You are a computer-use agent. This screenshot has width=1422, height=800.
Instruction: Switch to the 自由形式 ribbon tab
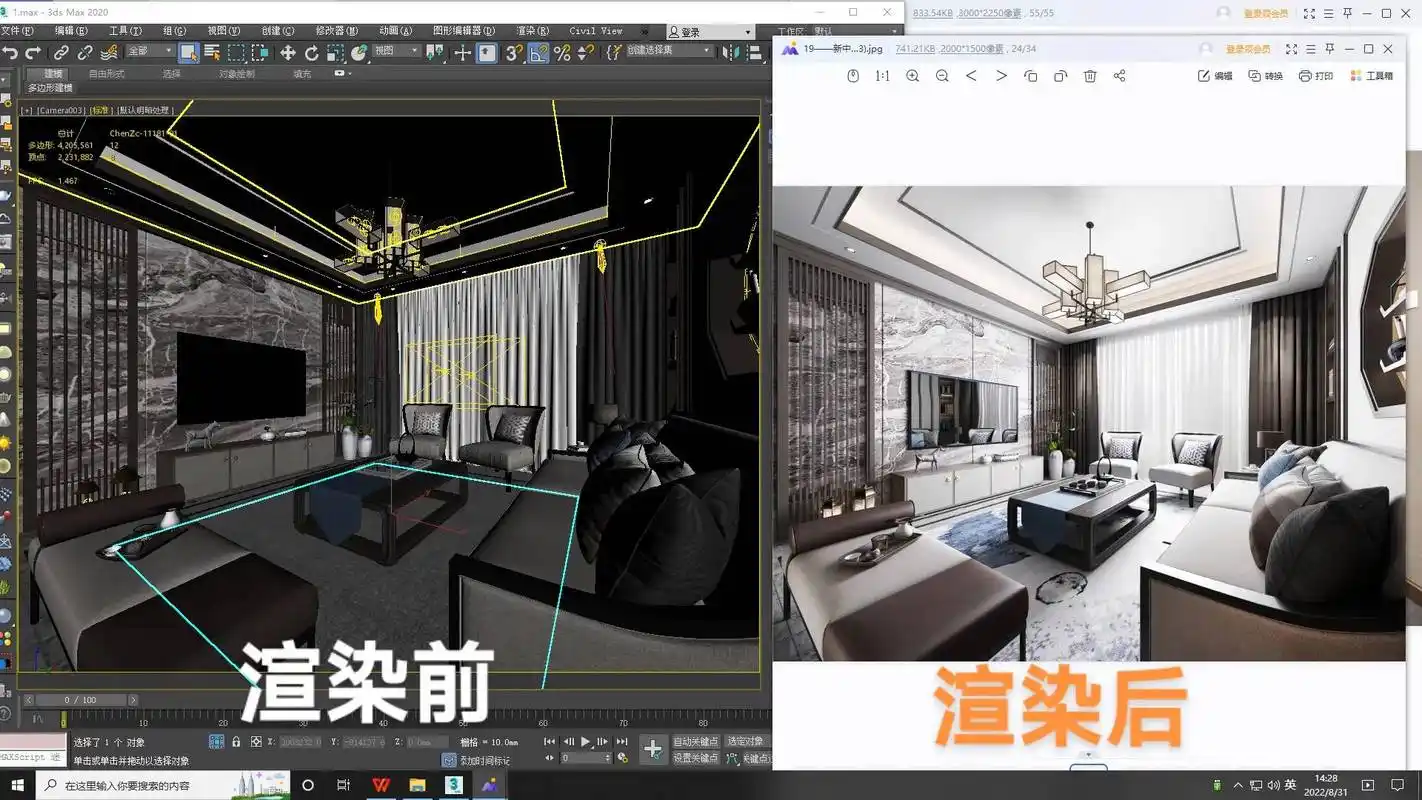[106, 74]
